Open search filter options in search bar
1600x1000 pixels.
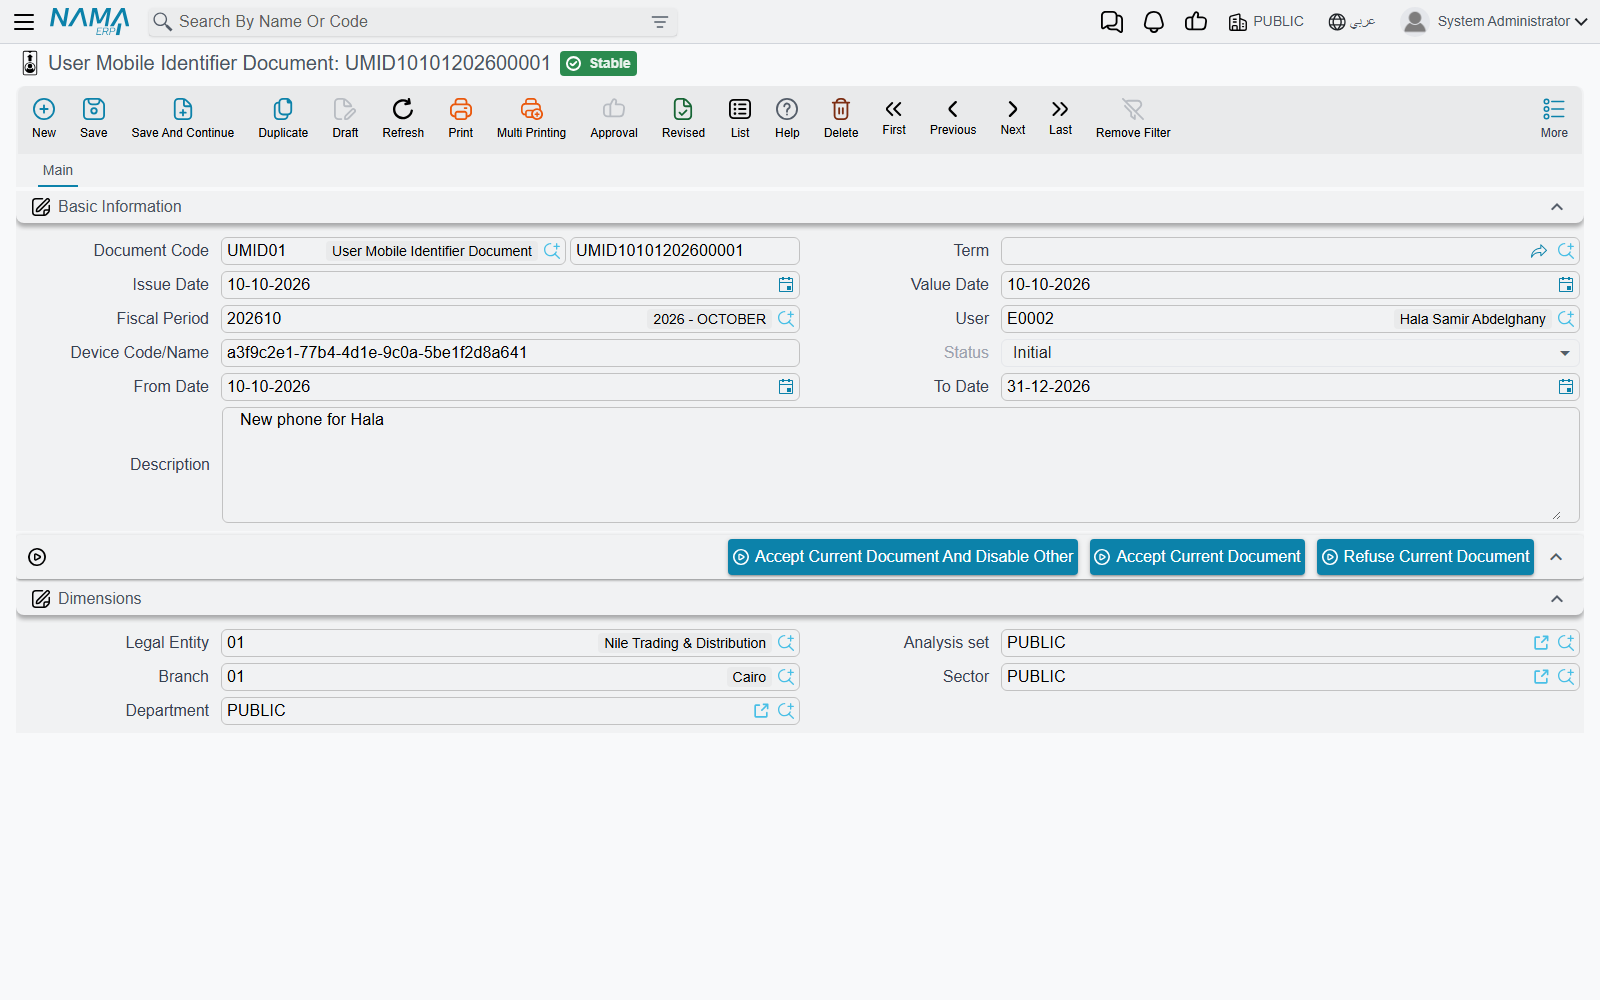(660, 22)
